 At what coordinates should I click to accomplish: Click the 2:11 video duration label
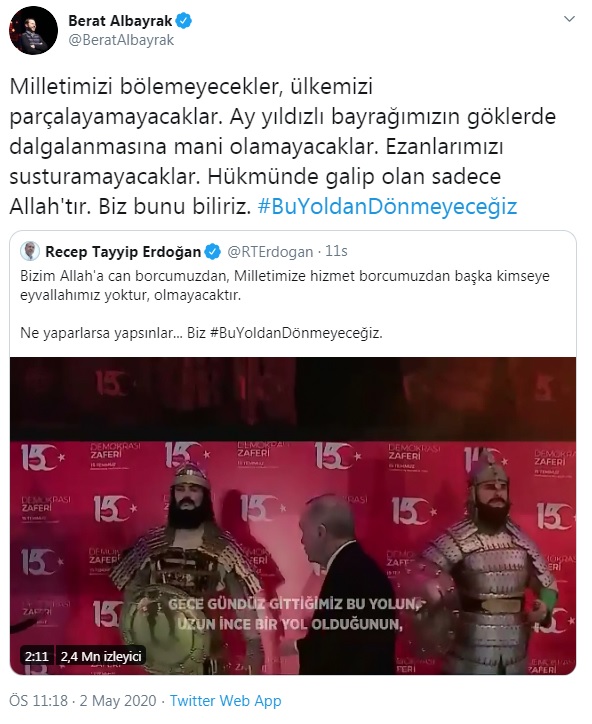click(37, 656)
